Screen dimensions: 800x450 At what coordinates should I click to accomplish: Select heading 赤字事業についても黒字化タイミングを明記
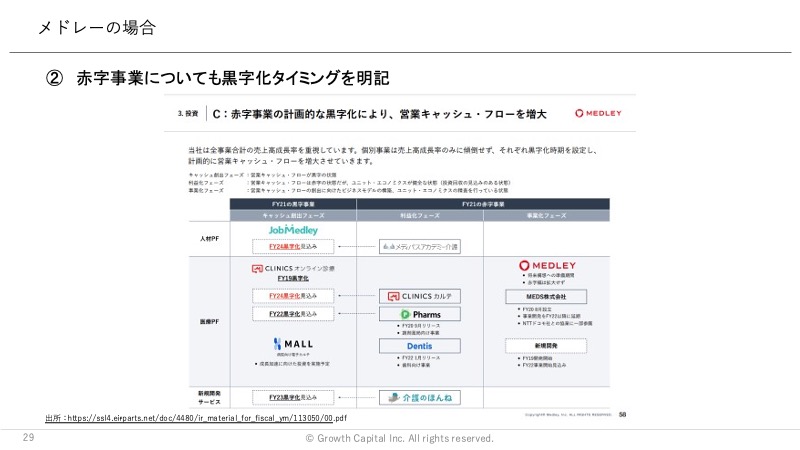(x=233, y=78)
